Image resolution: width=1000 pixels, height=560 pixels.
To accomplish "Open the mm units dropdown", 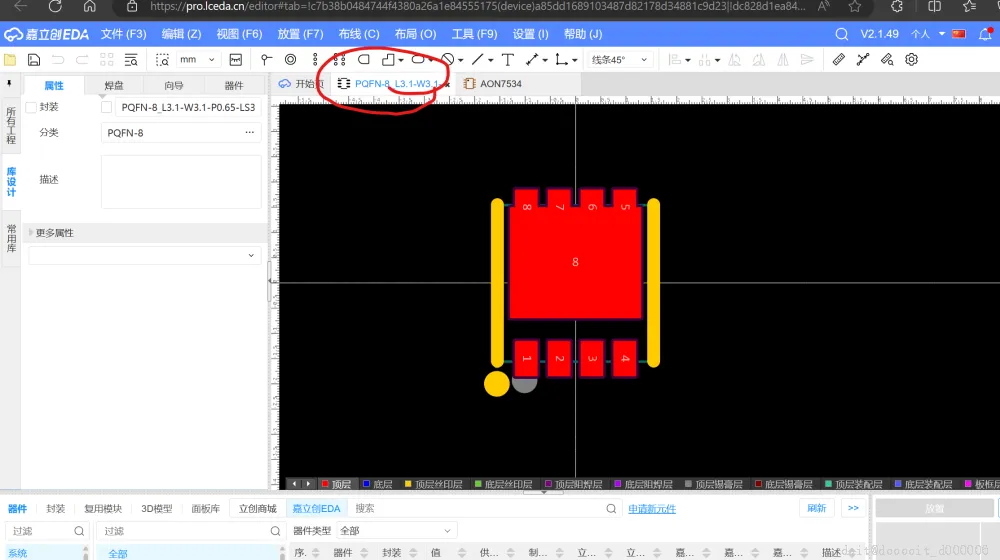I will point(199,60).
